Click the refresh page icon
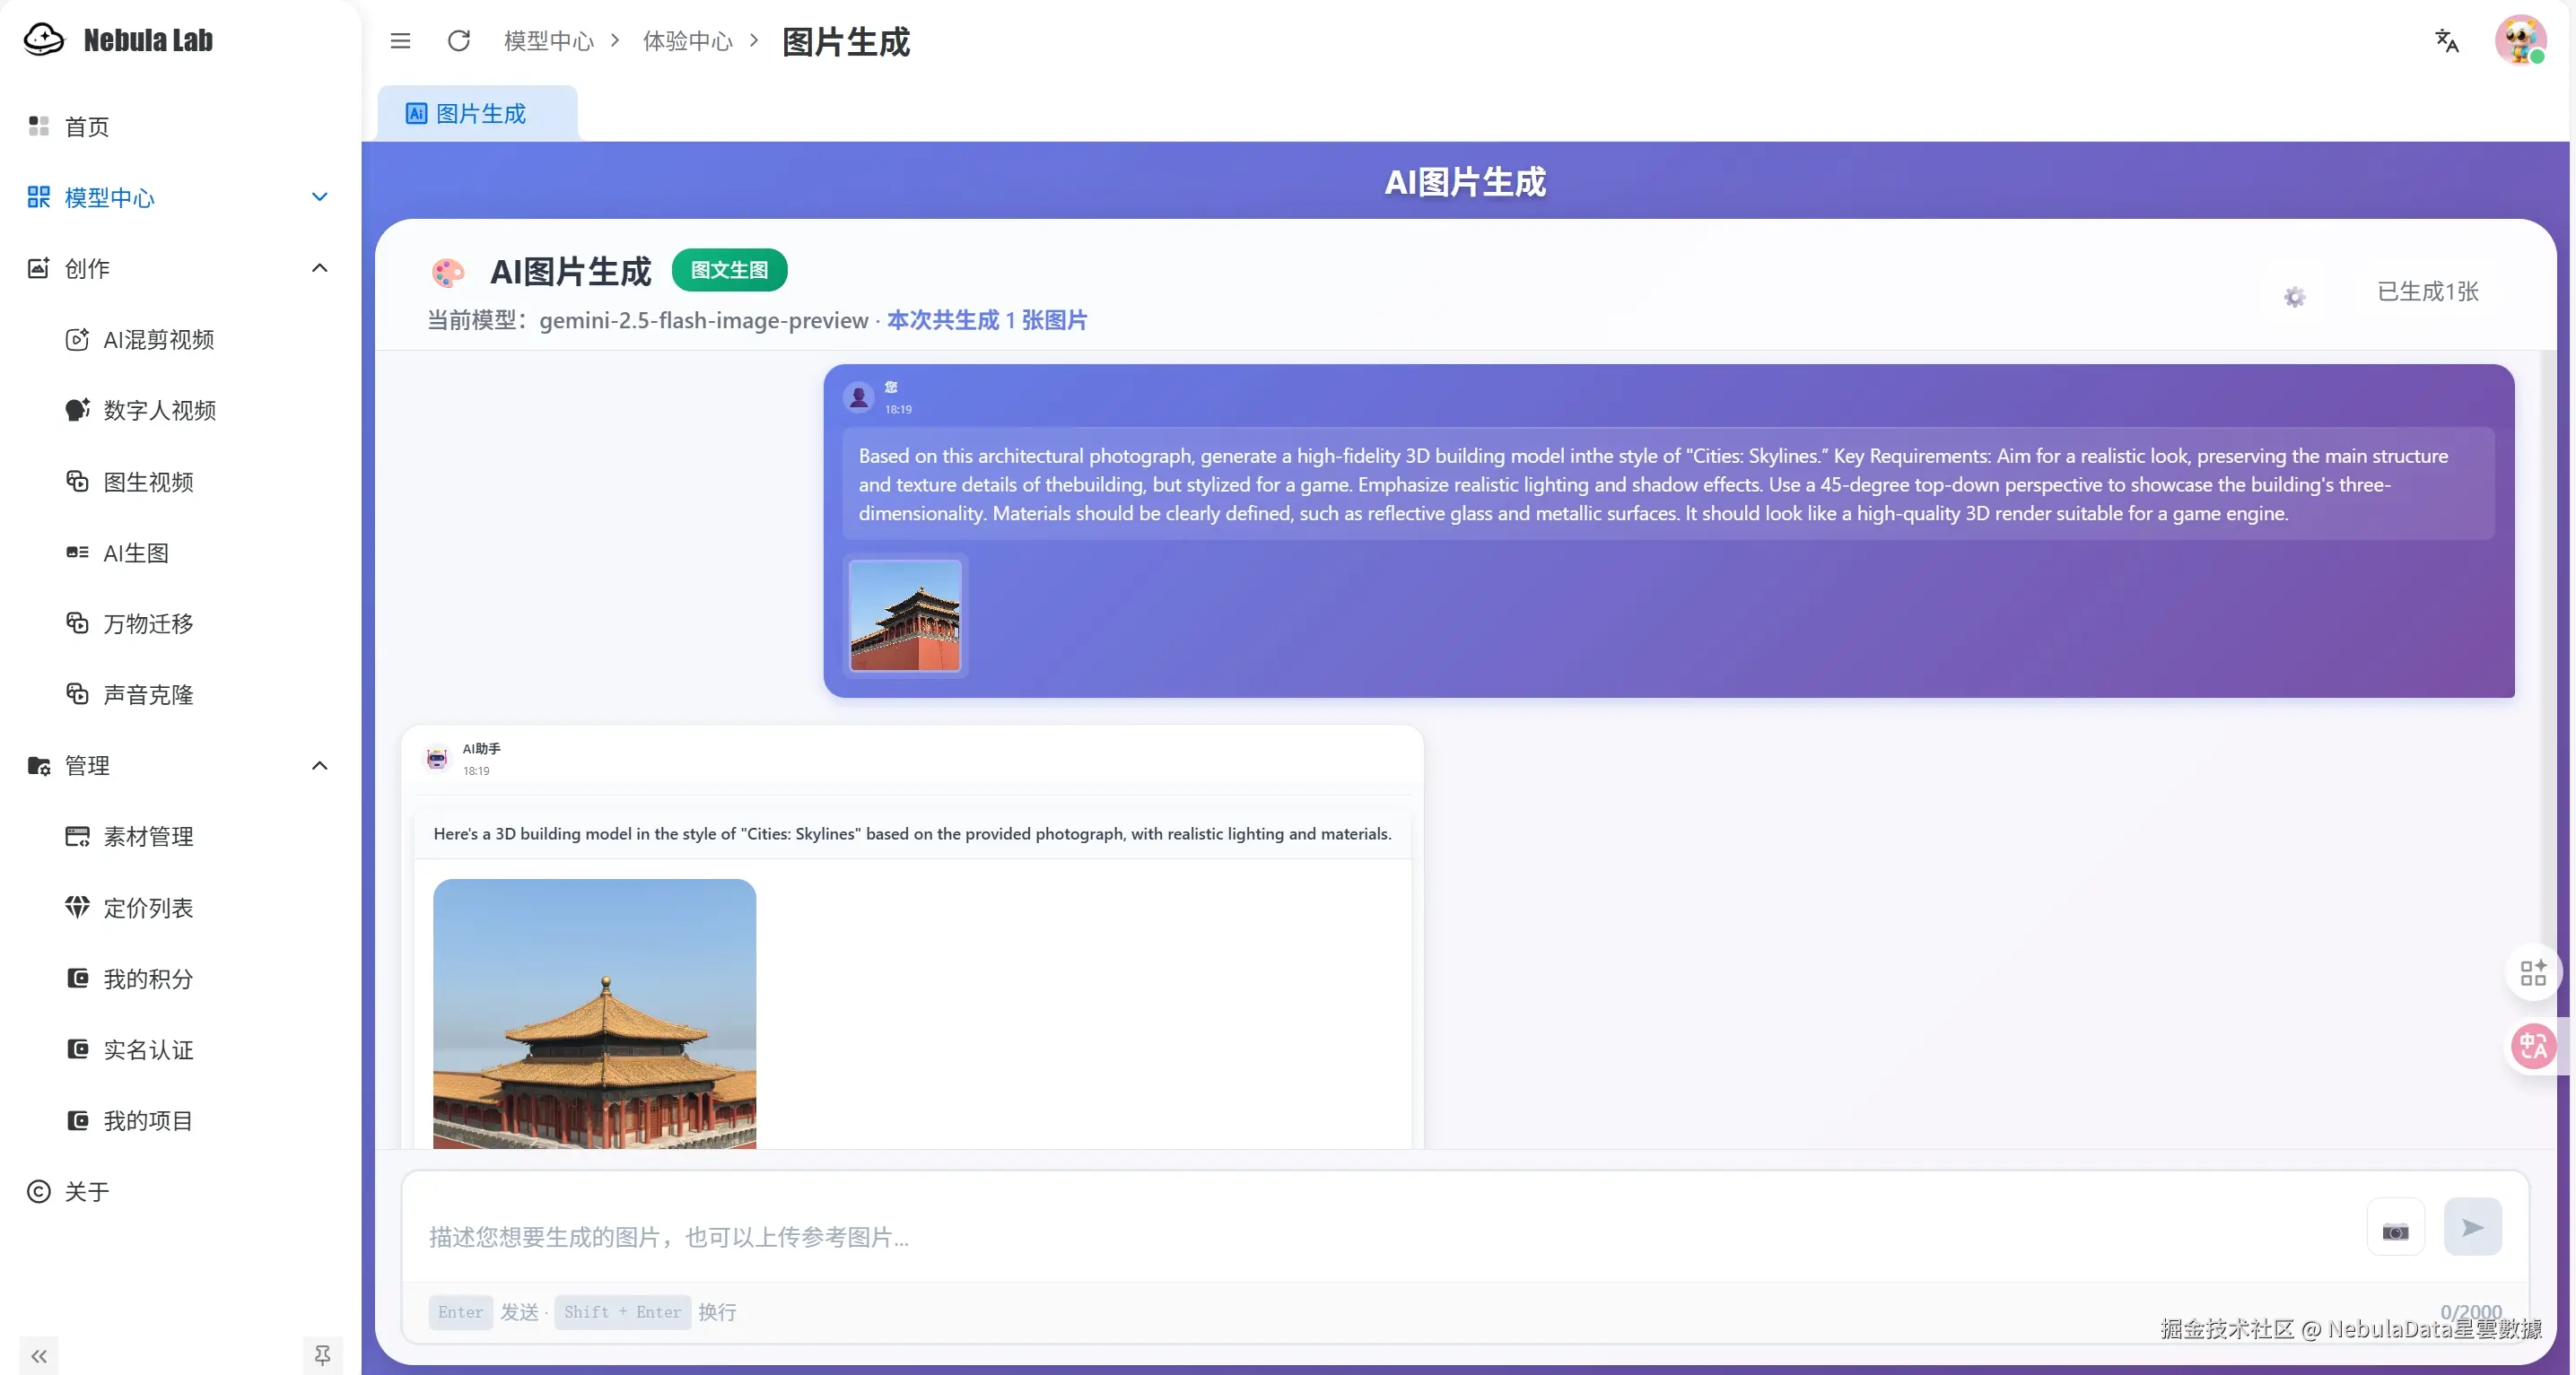Viewport: 2576px width, 1375px height. [x=459, y=41]
